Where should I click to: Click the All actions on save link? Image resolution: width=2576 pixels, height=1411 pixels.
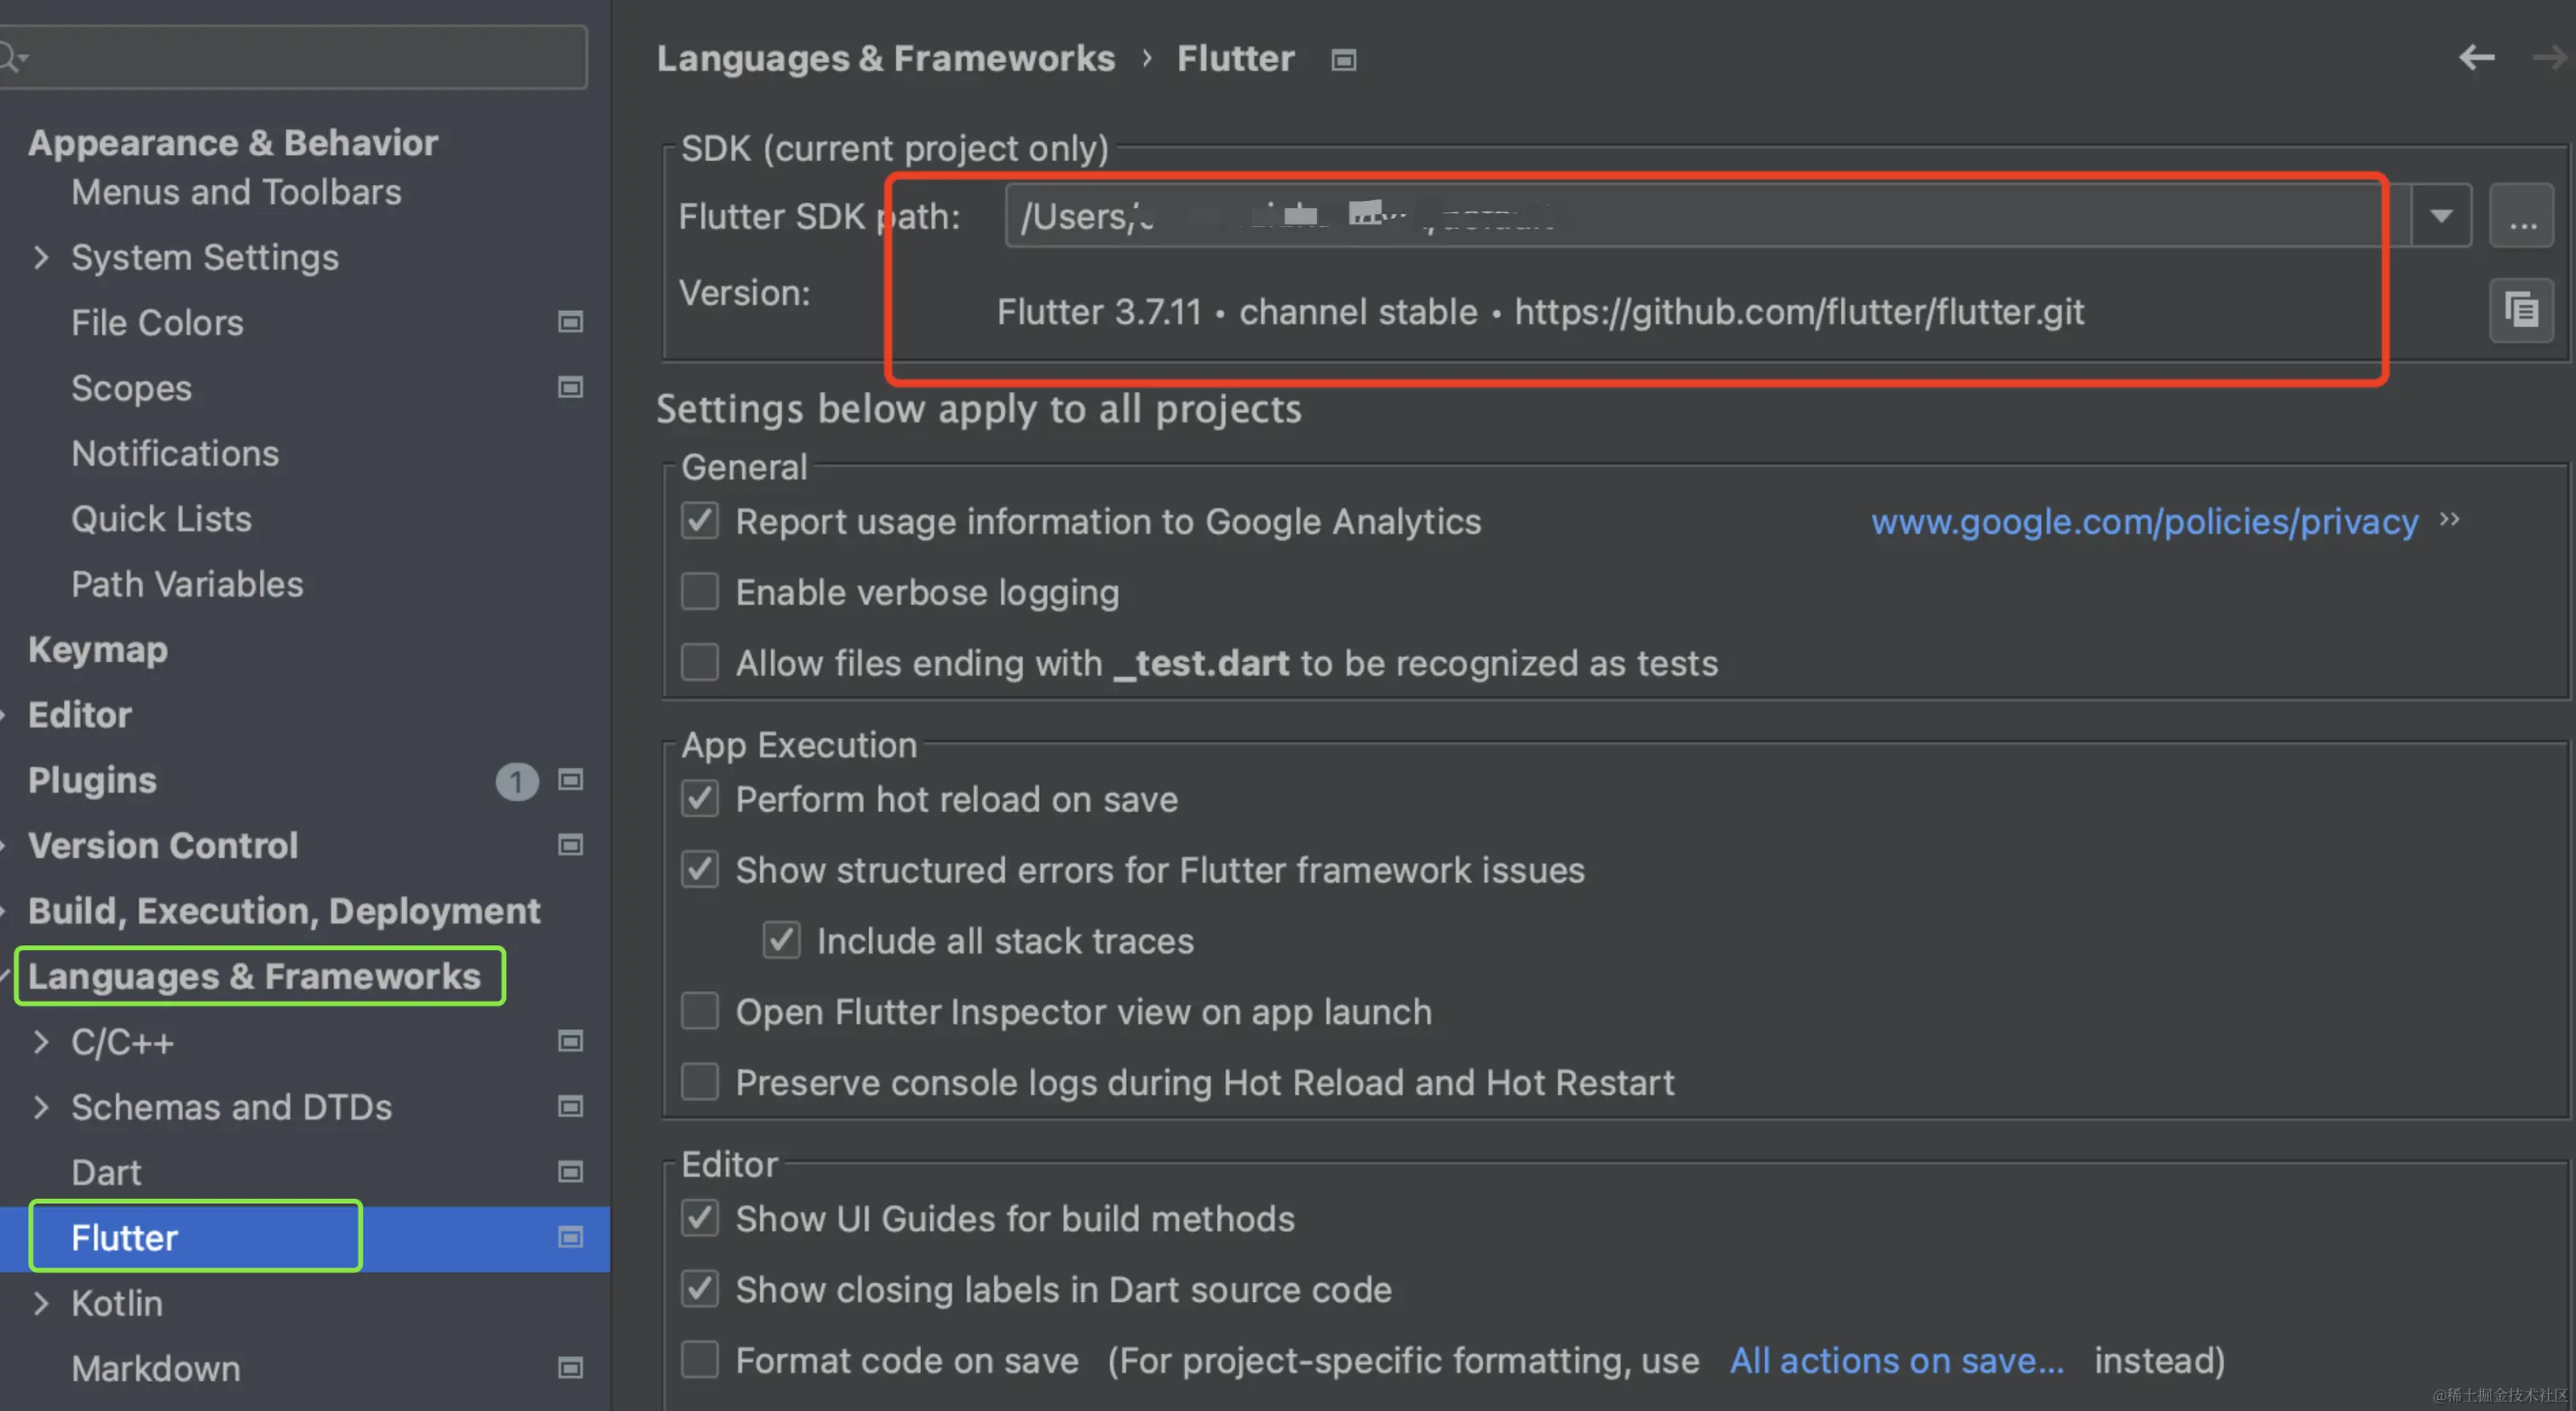pyautogui.click(x=1896, y=1360)
